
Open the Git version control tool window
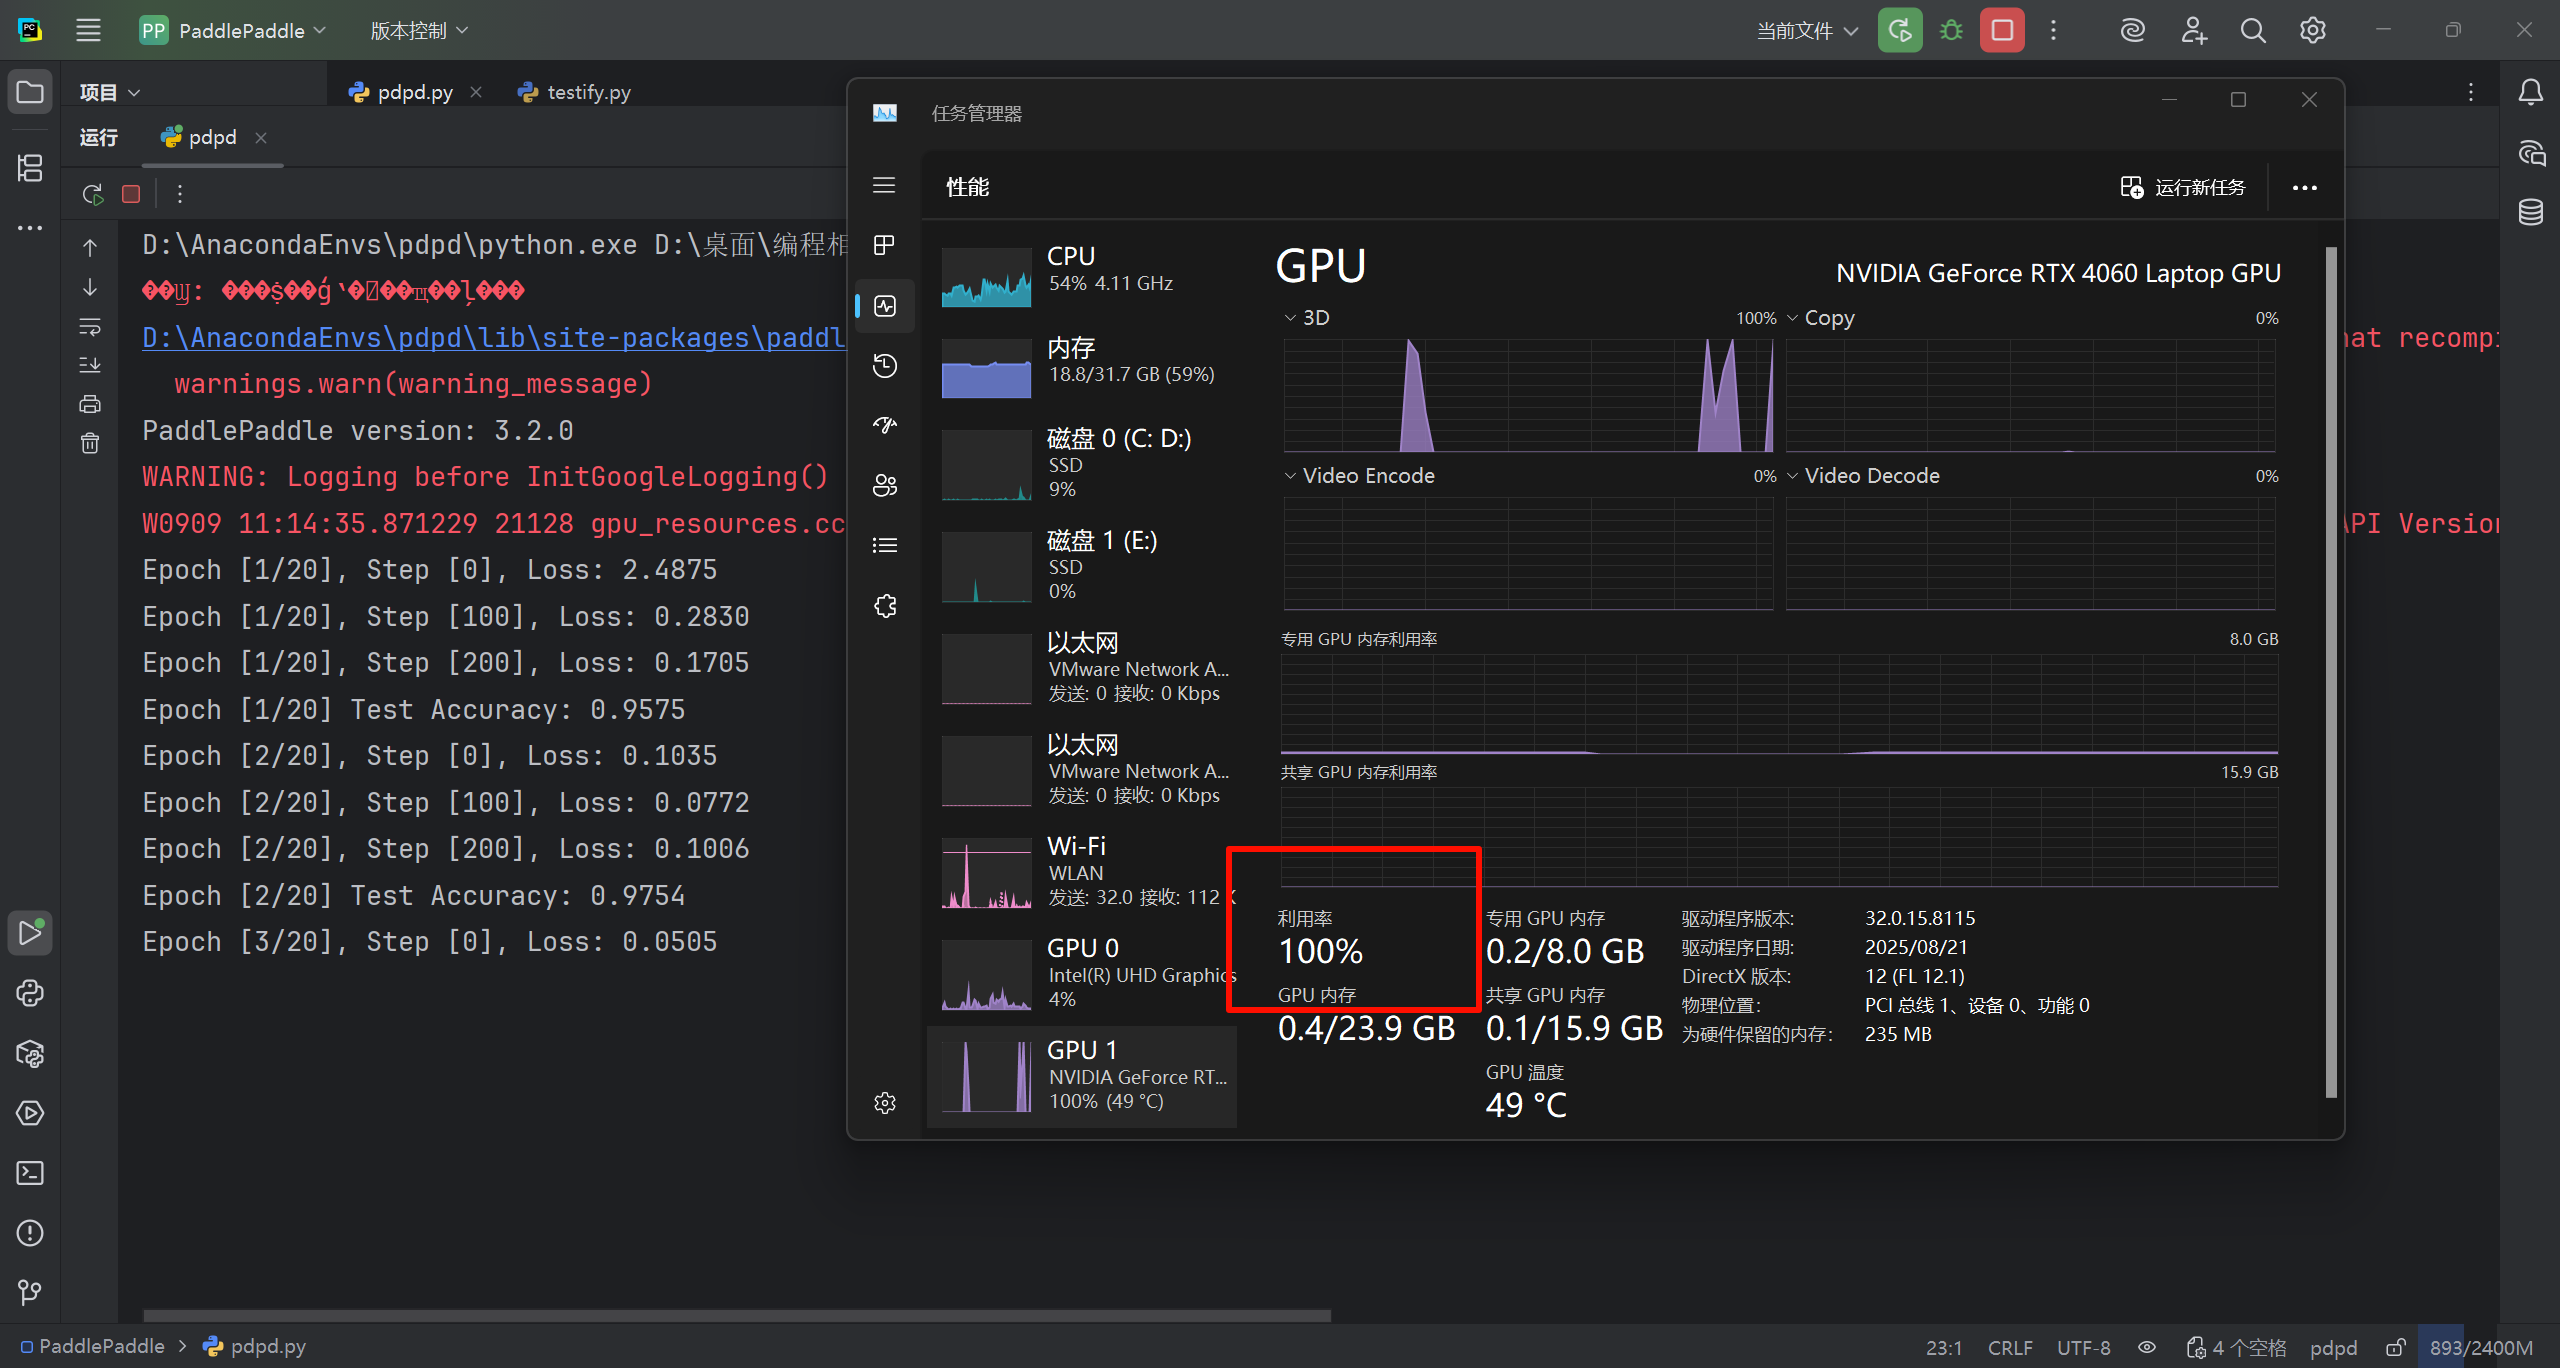coord(30,1293)
